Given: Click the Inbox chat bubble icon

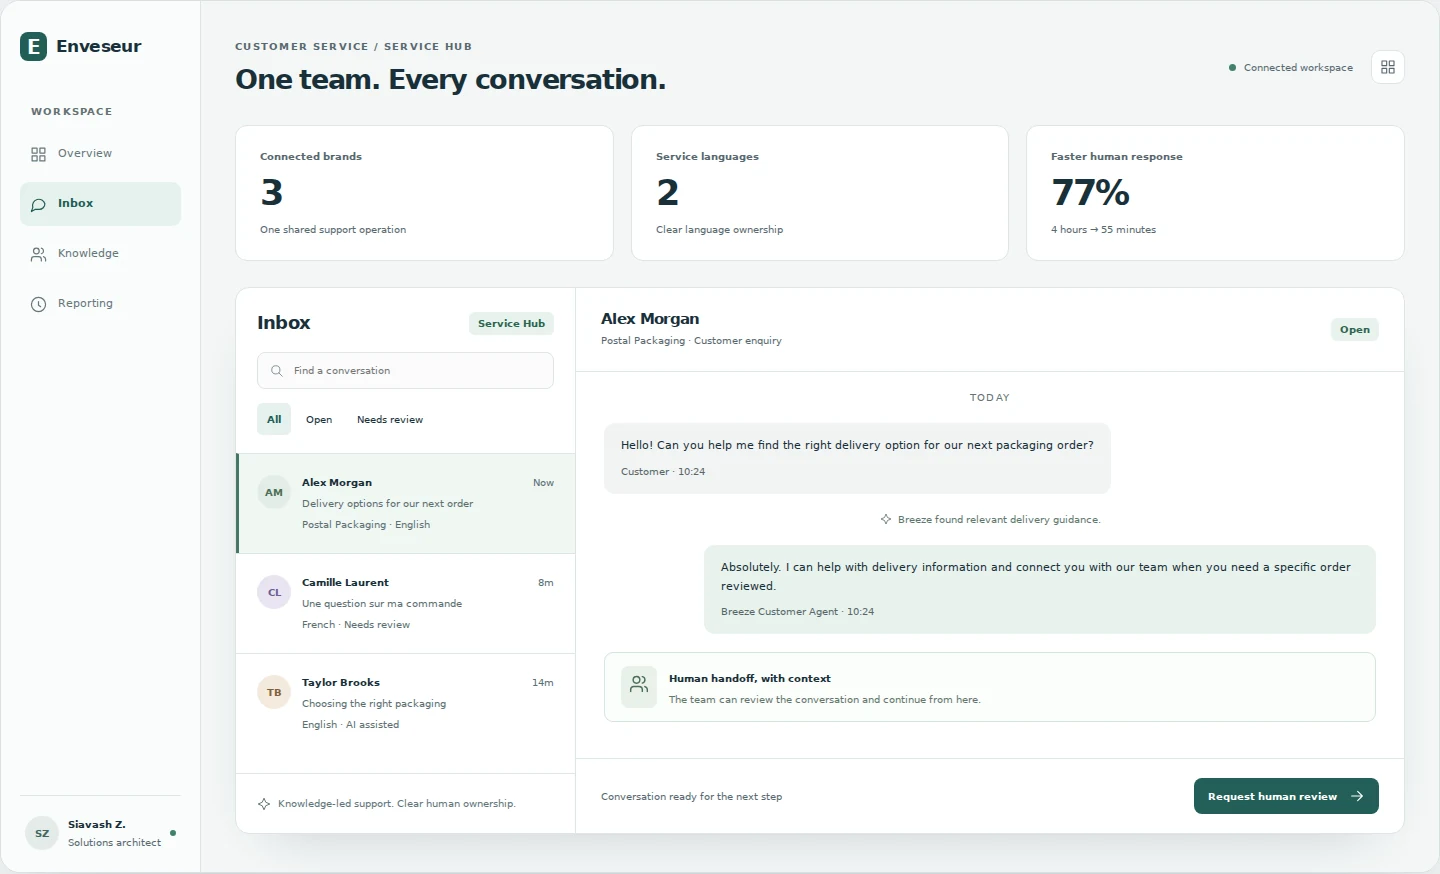Looking at the screenshot, I should [x=38, y=204].
